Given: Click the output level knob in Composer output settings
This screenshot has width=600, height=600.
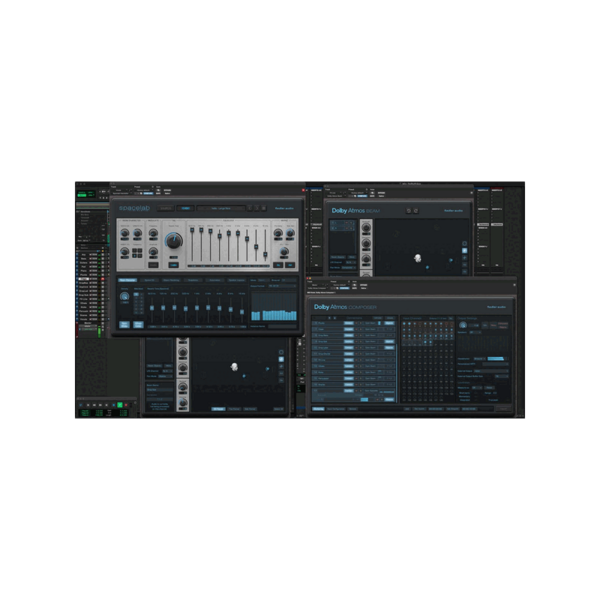Looking at the screenshot, I should (463, 325).
